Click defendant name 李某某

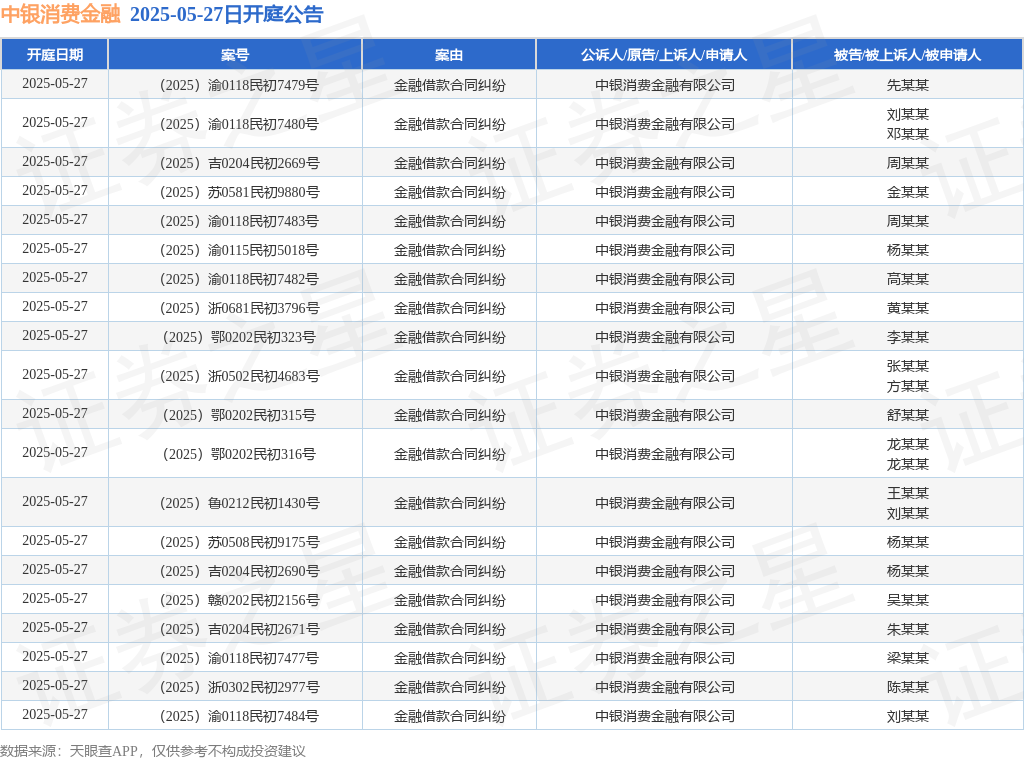point(908,337)
